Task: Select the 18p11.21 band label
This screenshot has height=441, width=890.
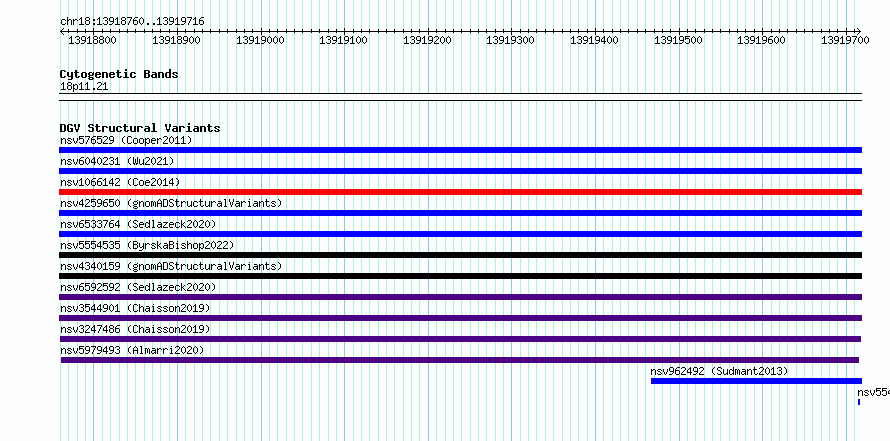Action: [x=84, y=87]
